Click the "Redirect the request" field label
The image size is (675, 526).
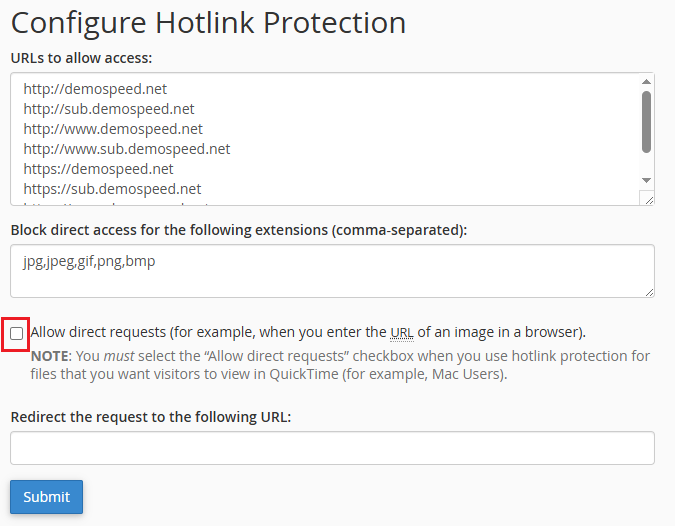coord(150,416)
